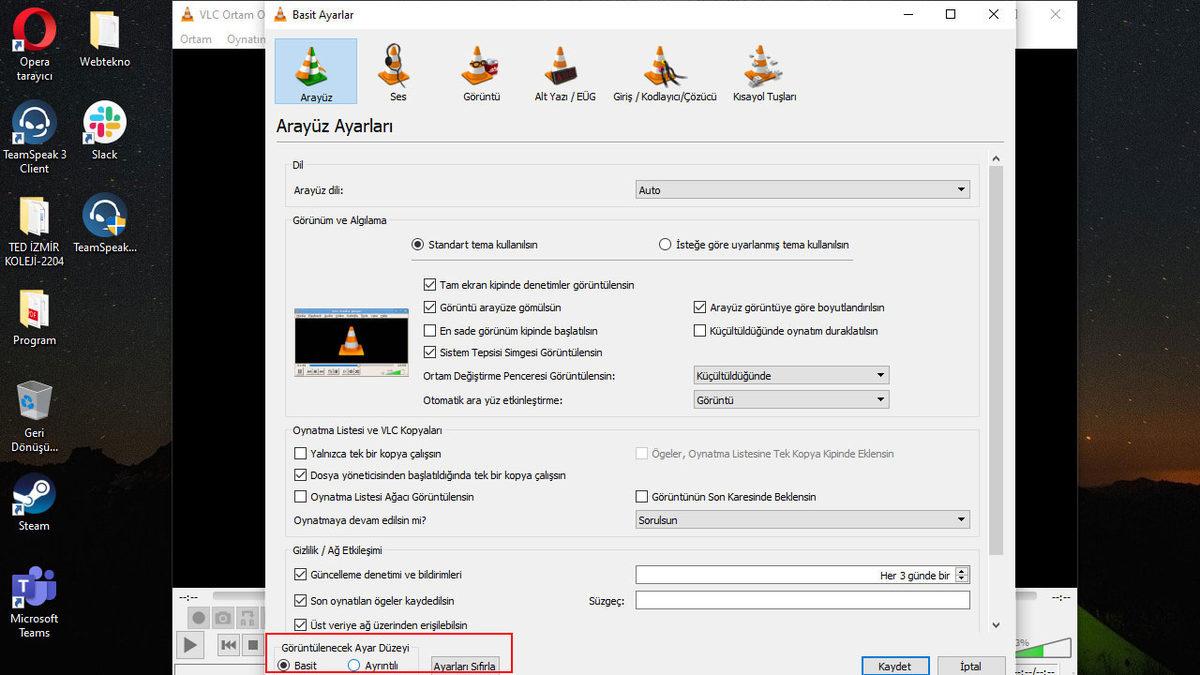The image size is (1200, 675).
Task: Click Kaydet to save settings
Action: [x=895, y=666]
